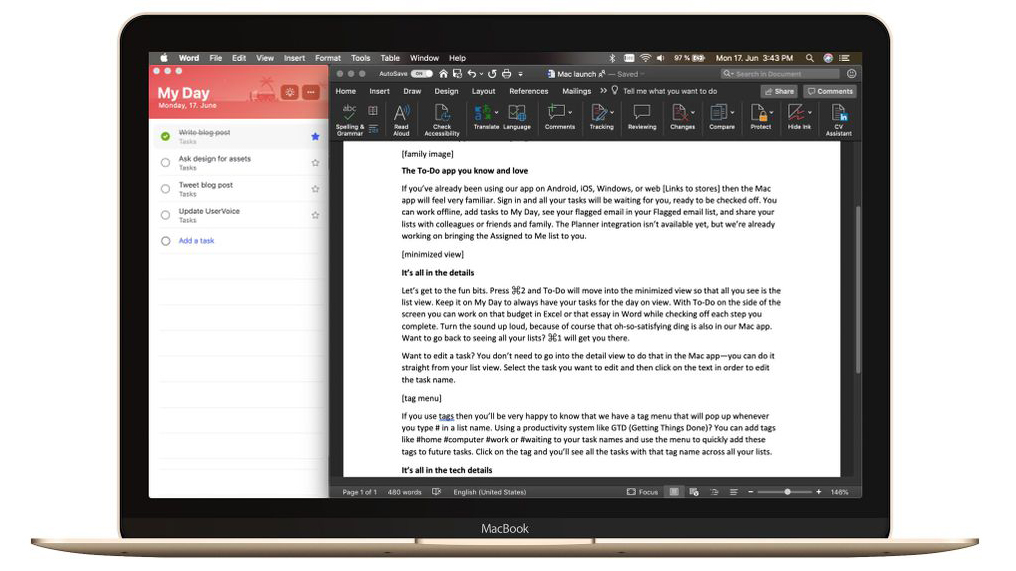The width and height of the screenshot is (1016, 571).
Task: Expand the Tracking dropdown arrow
Action: pos(612,112)
